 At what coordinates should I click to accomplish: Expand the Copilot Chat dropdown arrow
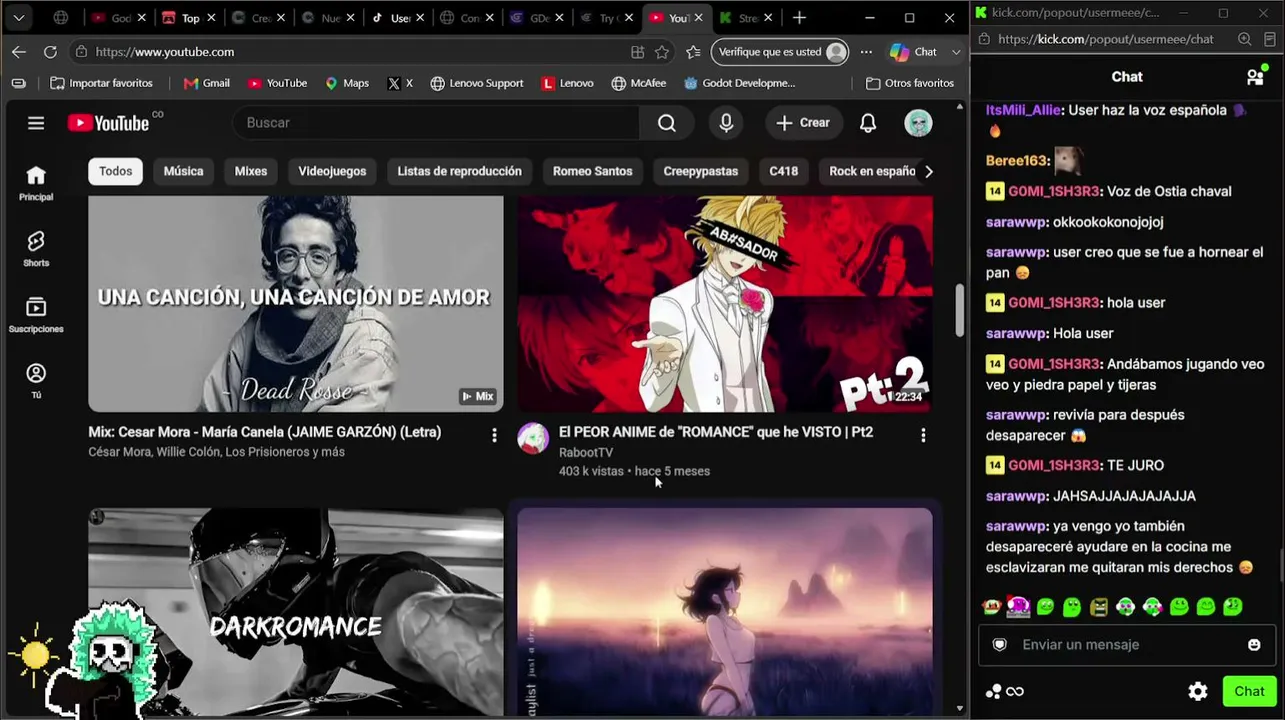pos(956,52)
